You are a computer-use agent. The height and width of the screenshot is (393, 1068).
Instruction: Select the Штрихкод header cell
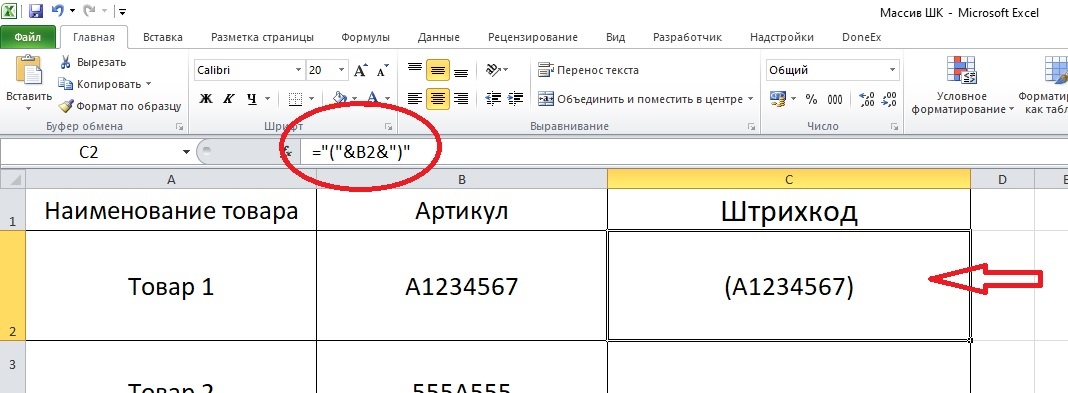[x=789, y=210]
